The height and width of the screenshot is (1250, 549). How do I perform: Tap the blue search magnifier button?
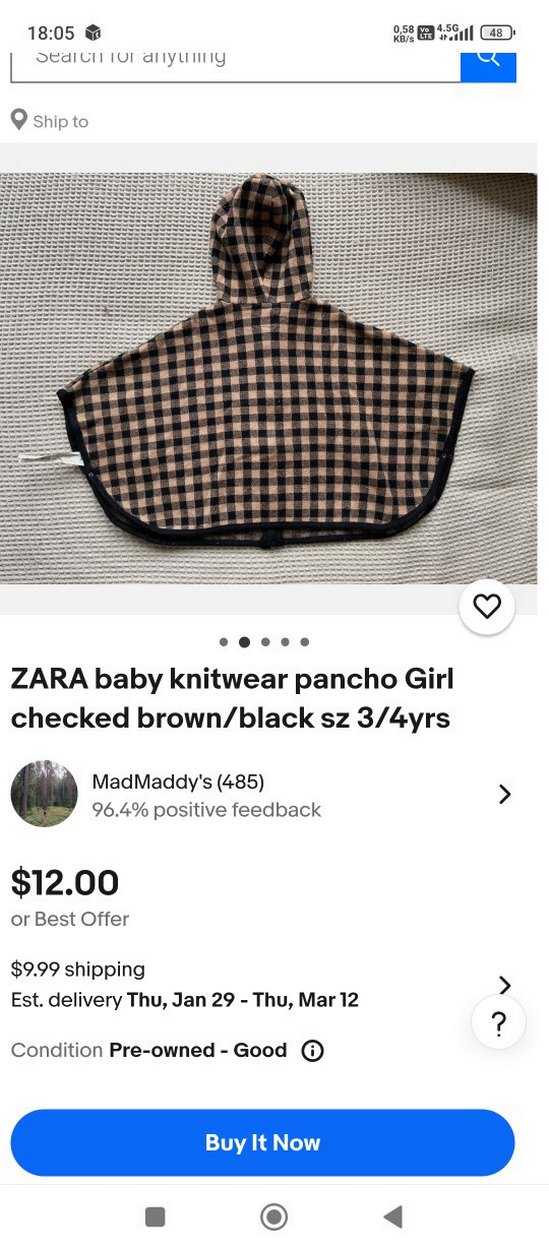tap(488, 62)
